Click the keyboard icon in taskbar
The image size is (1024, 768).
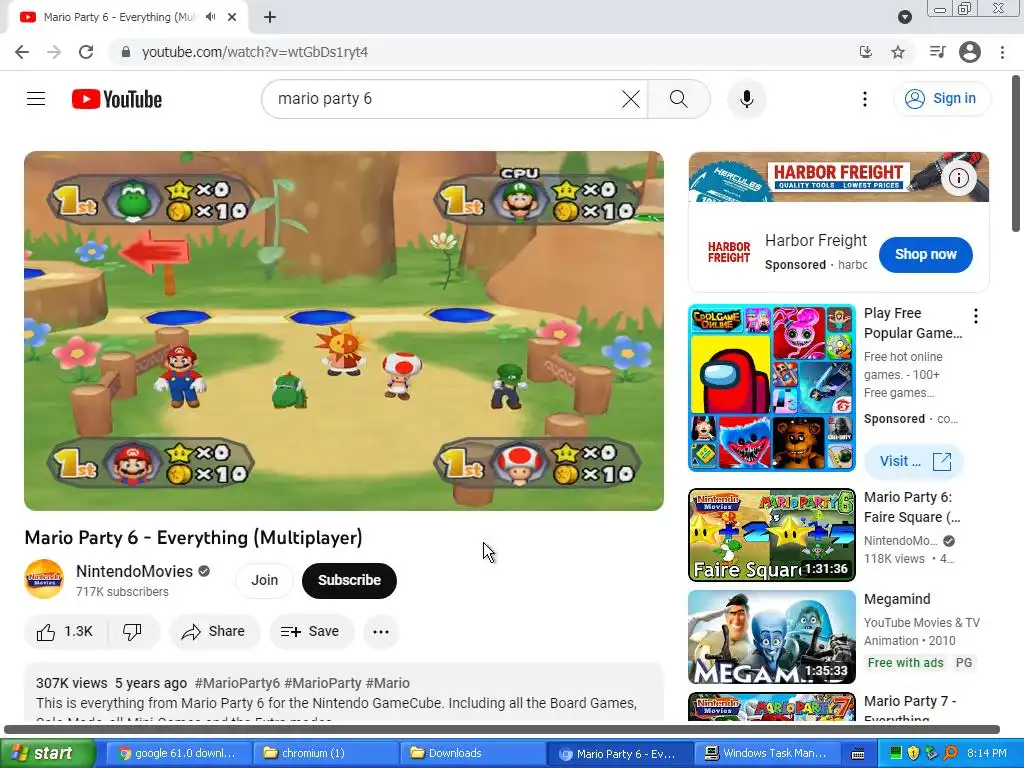point(858,754)
